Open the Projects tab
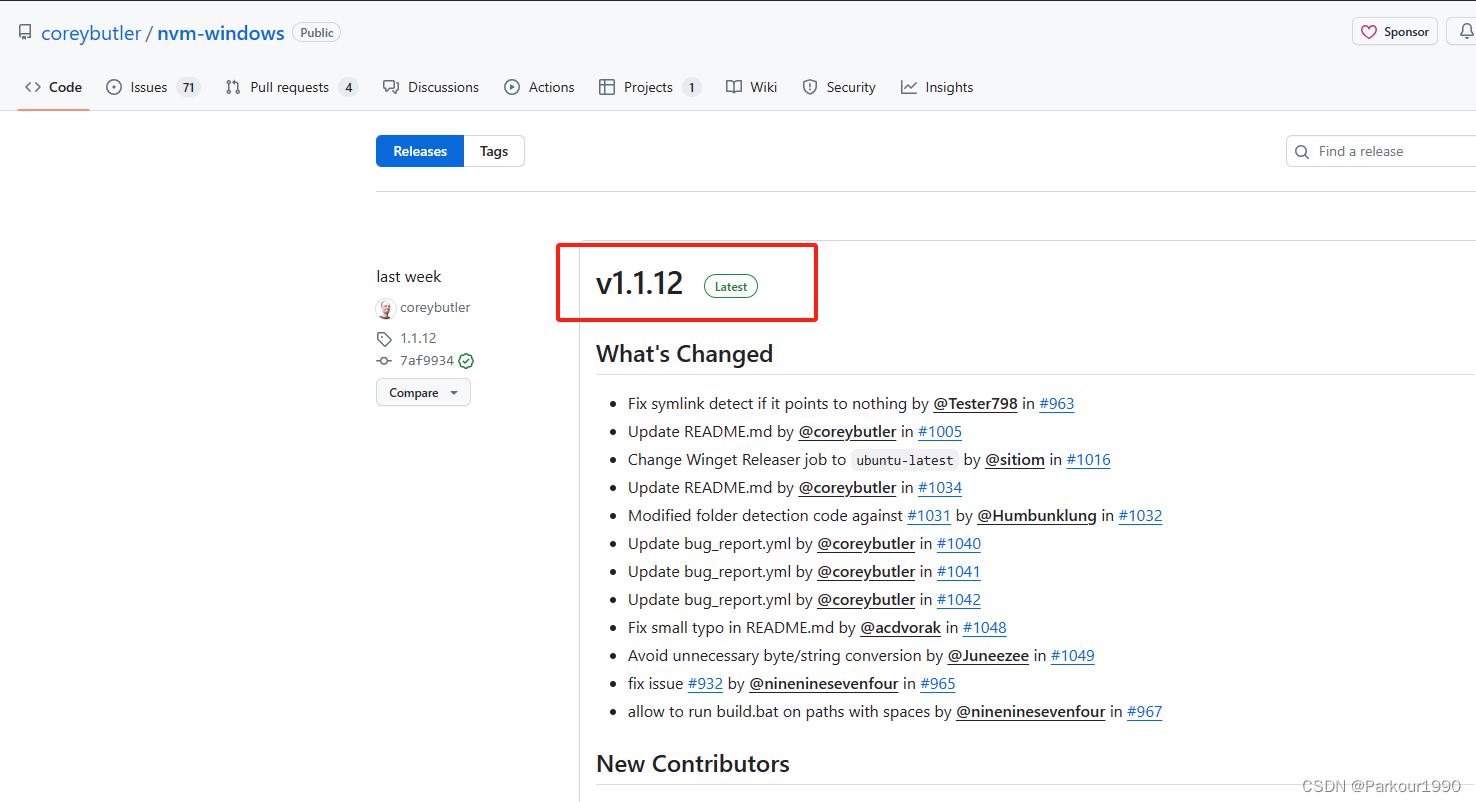 [649, 87]
